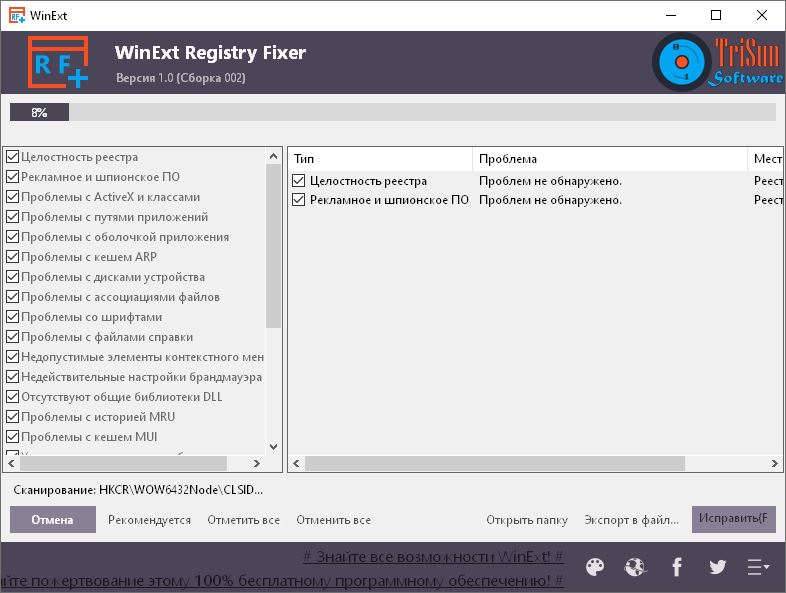This screenshot has height=593, width=786.
Task: Open the 'Знайте все возможности WinExt!' link
Action: [x=434, y=556]
